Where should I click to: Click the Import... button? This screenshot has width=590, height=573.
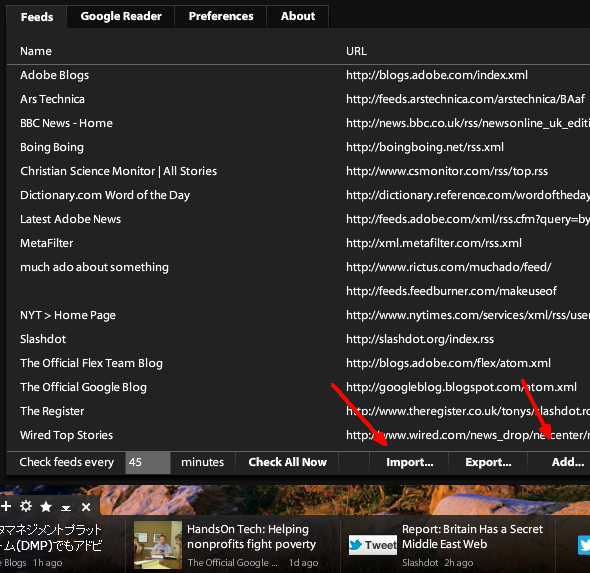coord(410,462)
